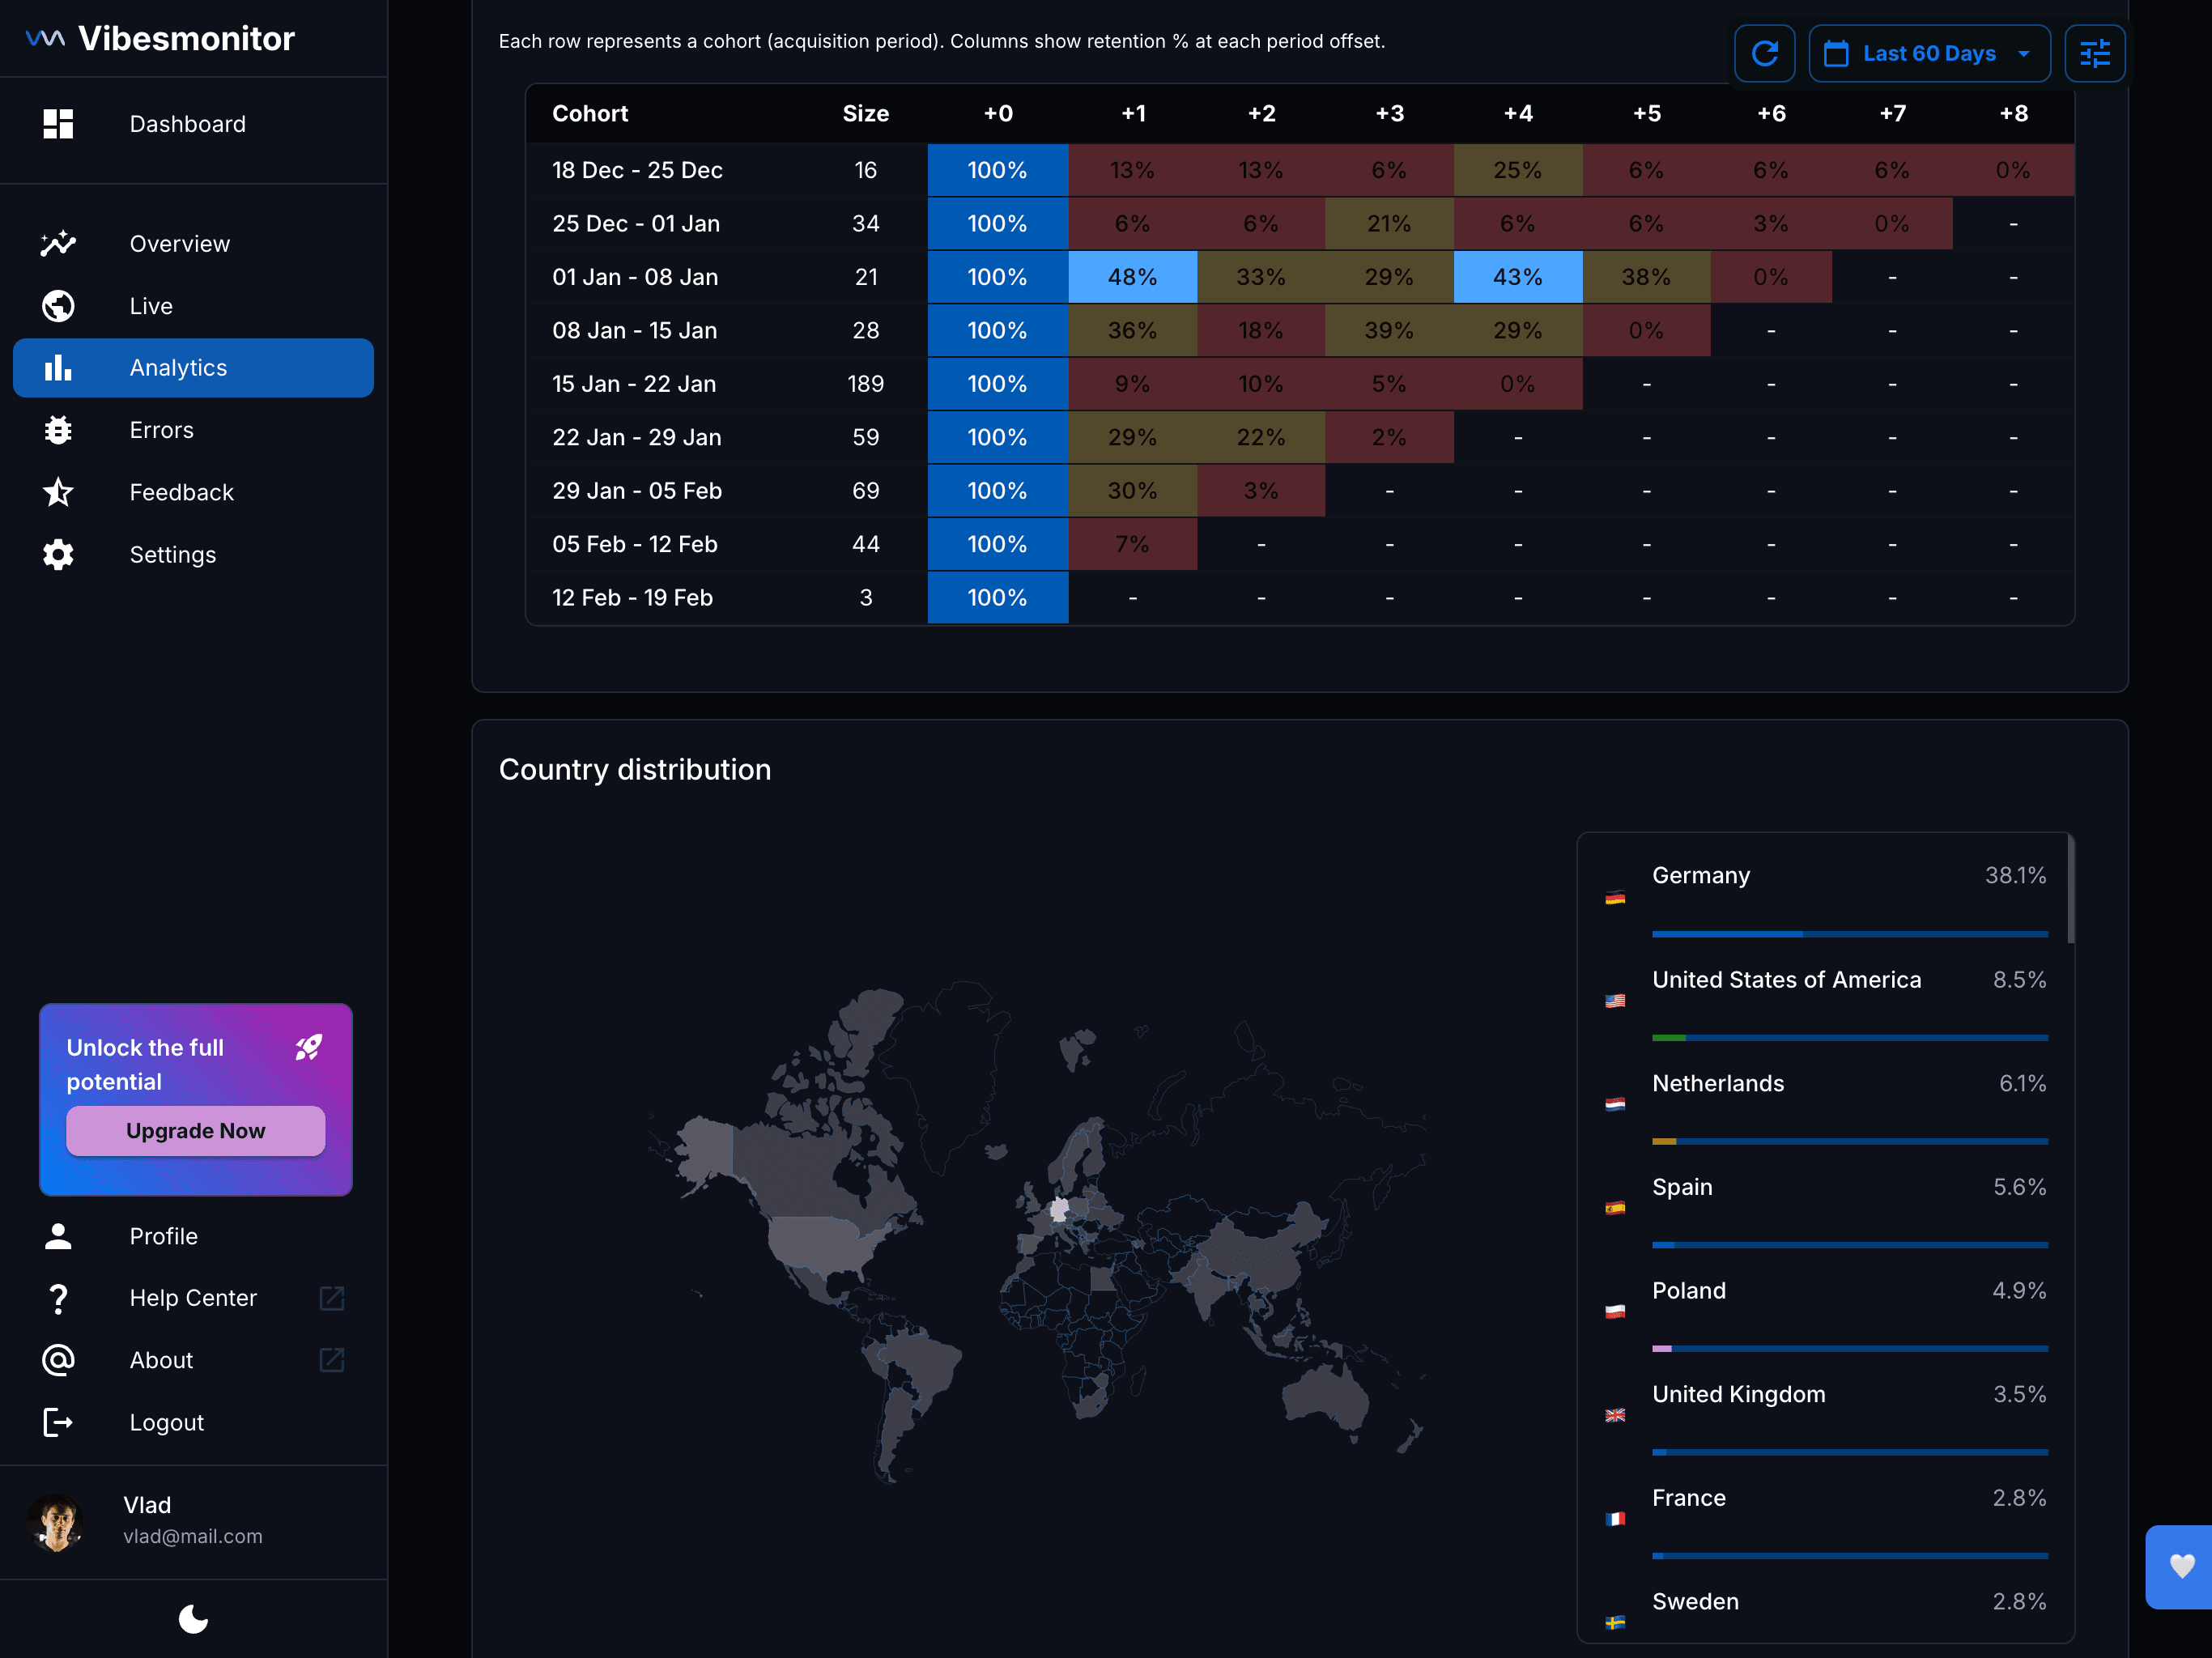Click Germany's percentage progress bar
The image size is (2212, 1658).
point(1849,934)
